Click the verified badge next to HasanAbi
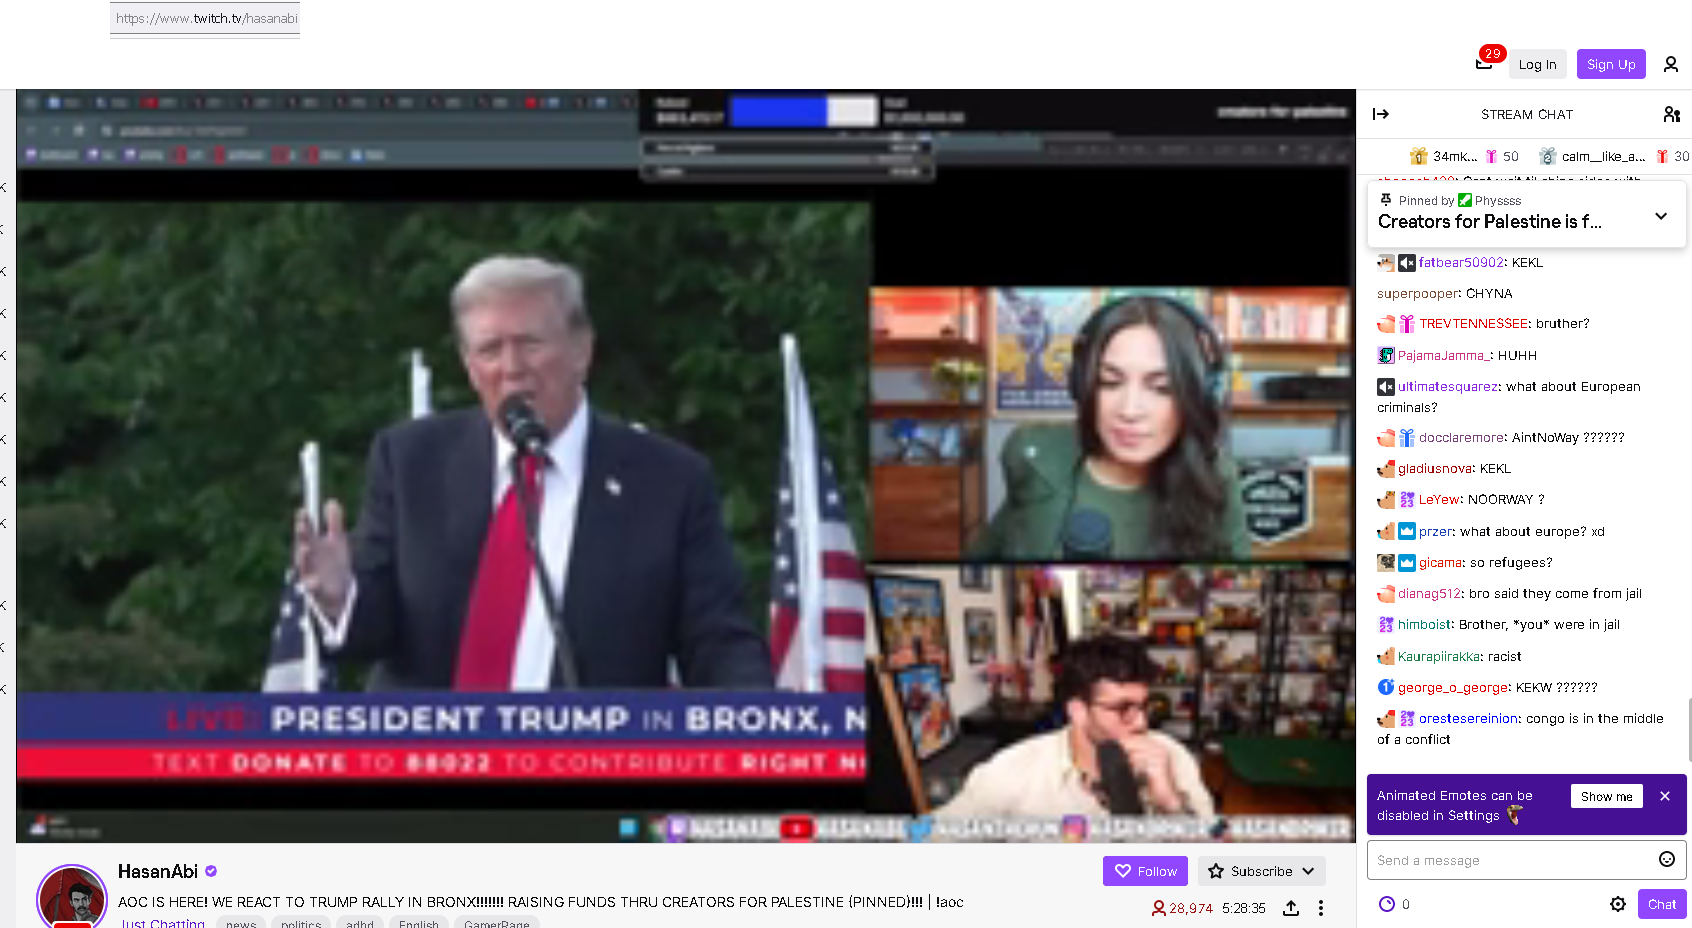 coord(211,871)
